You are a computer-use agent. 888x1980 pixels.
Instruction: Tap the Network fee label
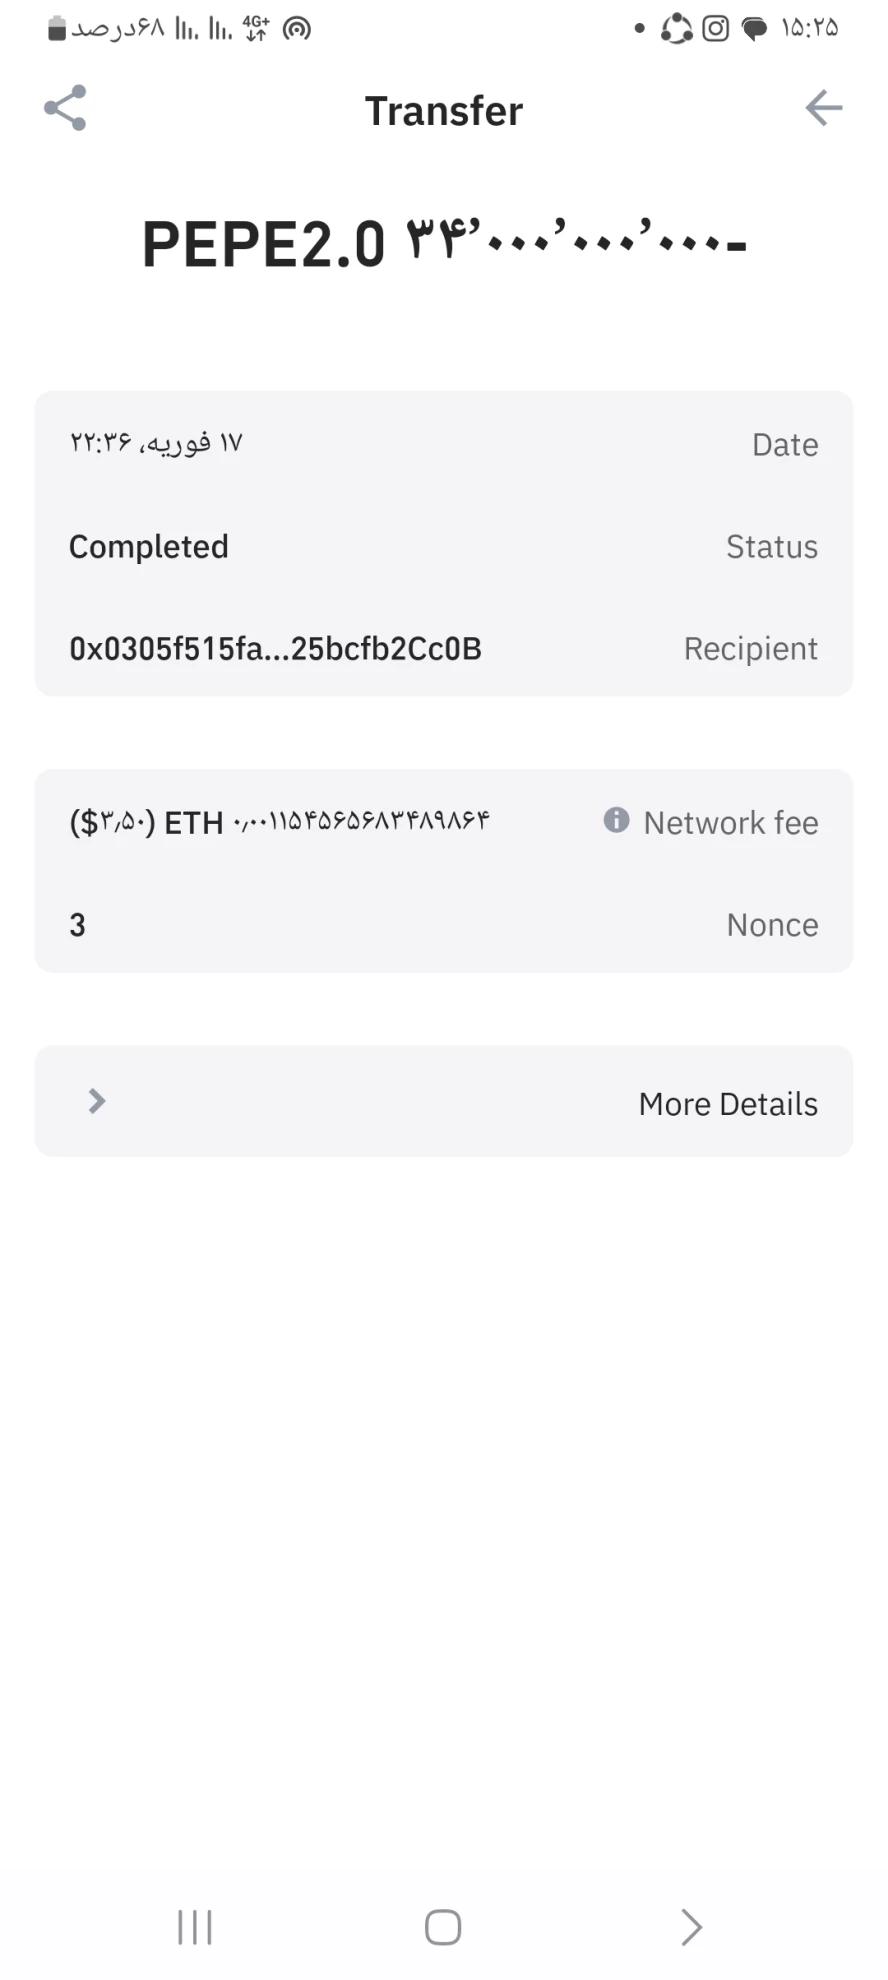click(x=731, y=823)
